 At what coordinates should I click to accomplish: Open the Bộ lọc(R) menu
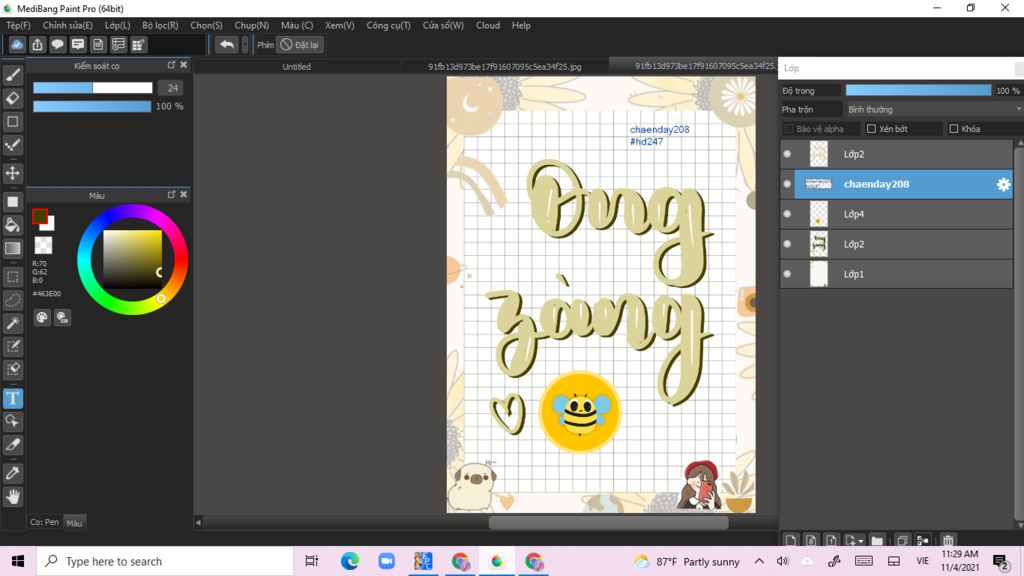(160, 25)
